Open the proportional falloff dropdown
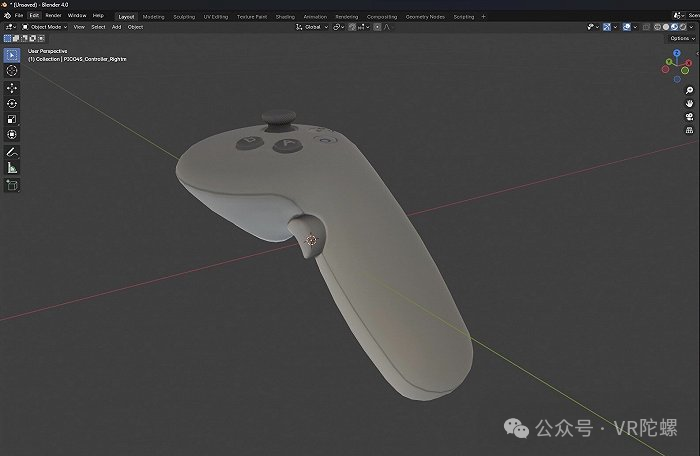Image resolution: width=700 pixels, height=456 pixels. coord(388,27)
